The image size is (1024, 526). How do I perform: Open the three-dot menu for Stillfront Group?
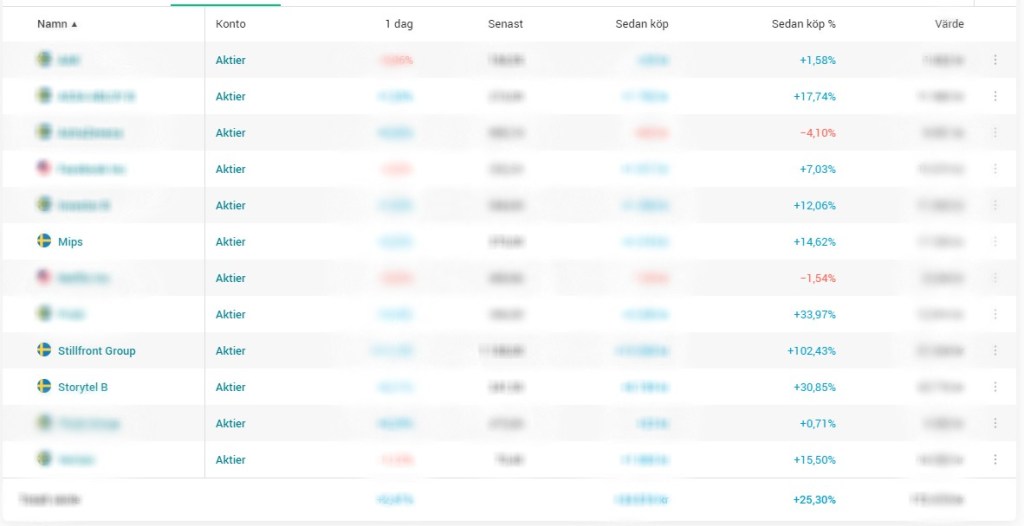click(995, 350)
